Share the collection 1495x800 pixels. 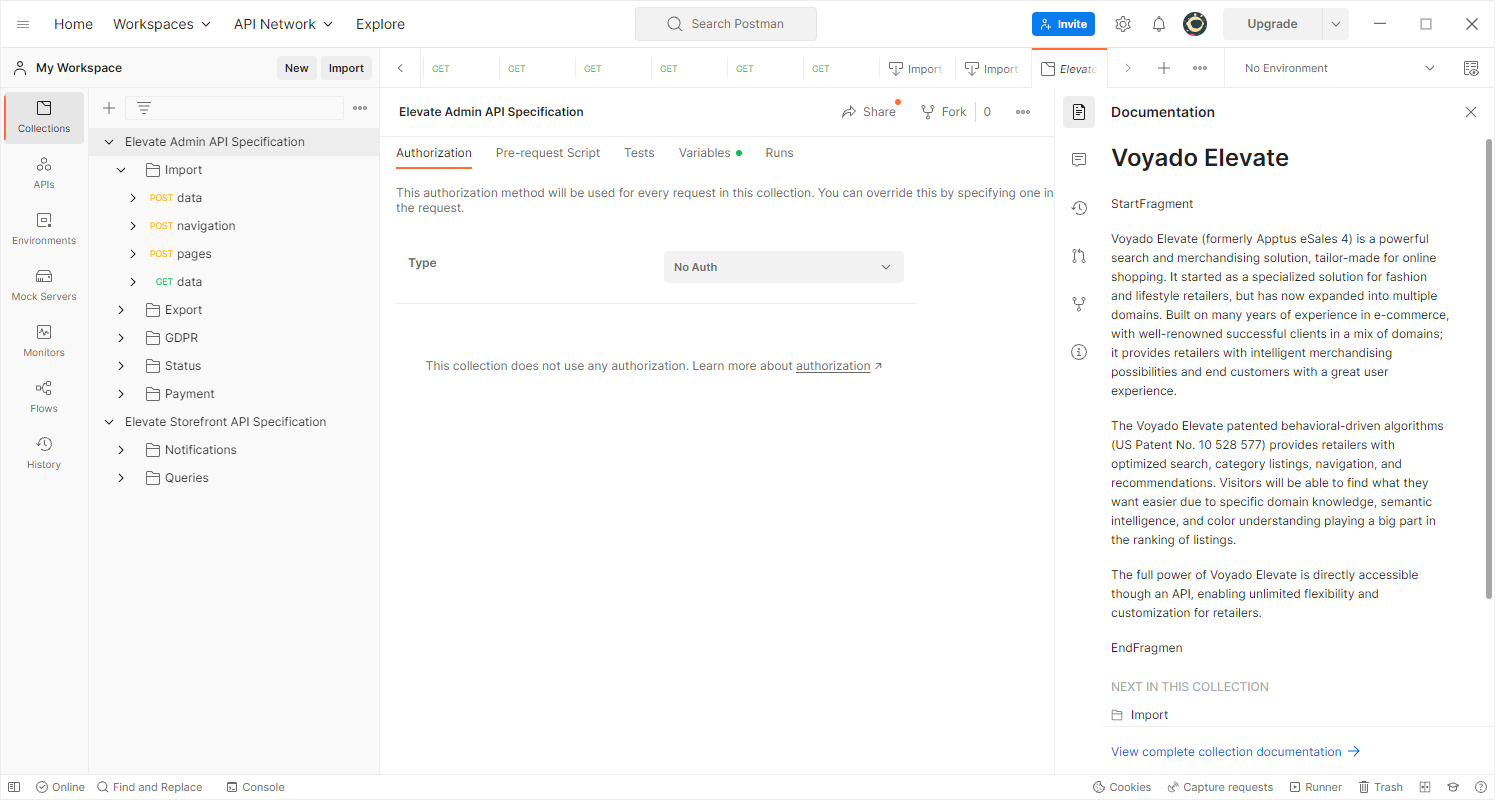pyautogui.click(x=868, y=112)
